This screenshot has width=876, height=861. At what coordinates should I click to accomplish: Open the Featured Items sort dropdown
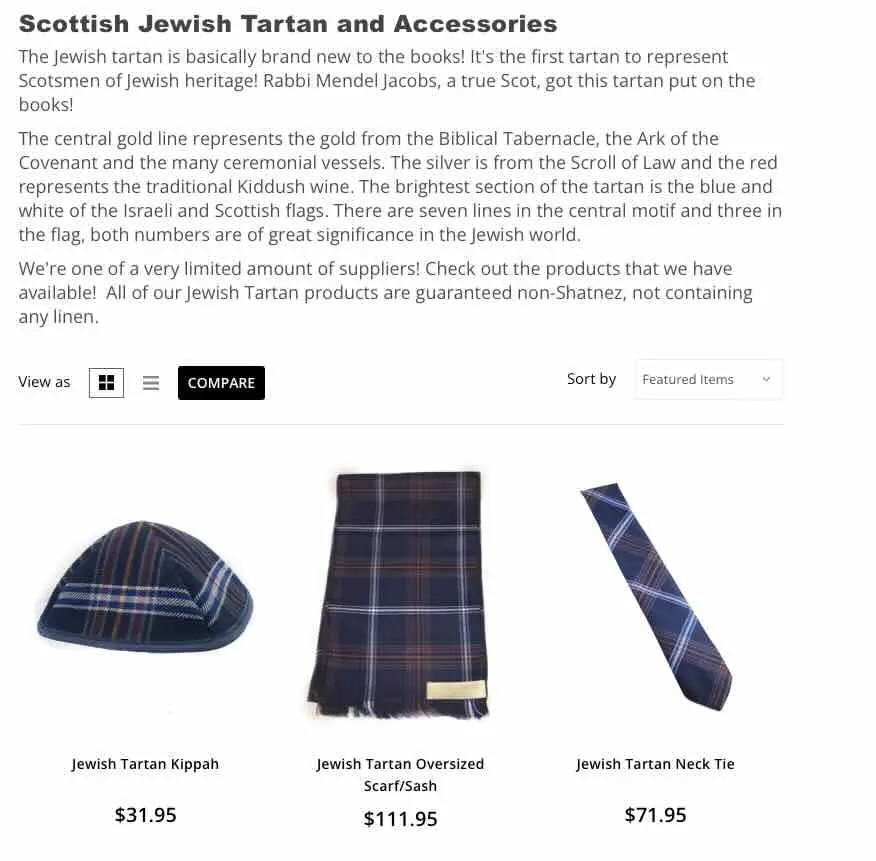[x=708, y=379]
